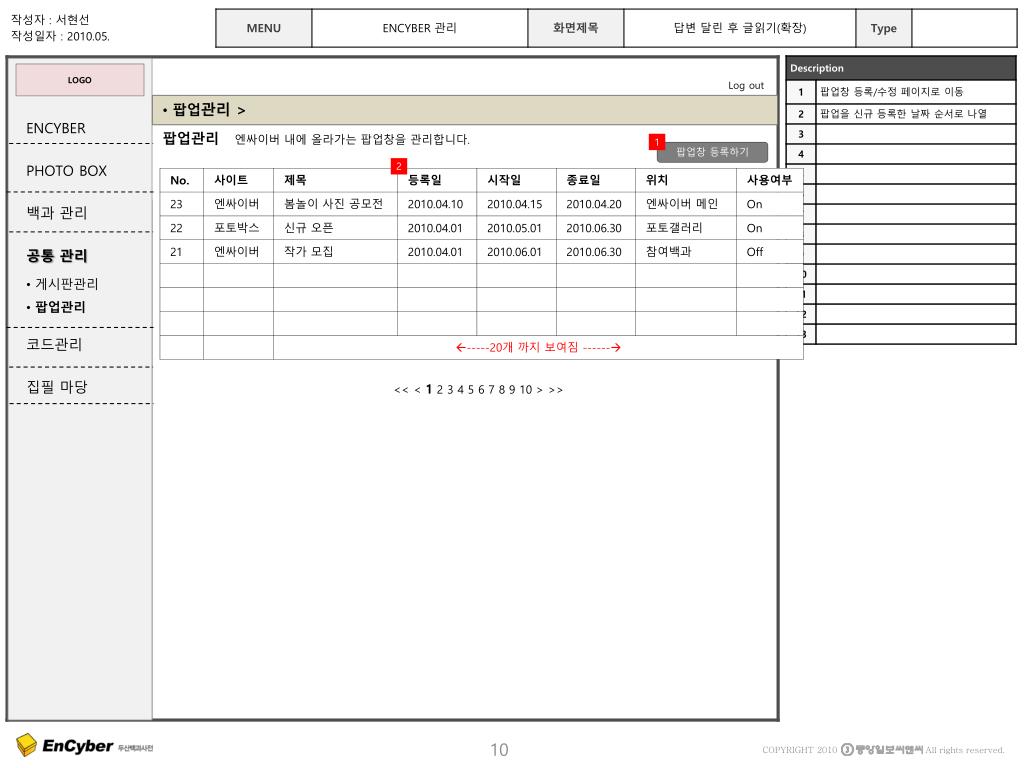Click 포토박스 site cell in row 22
1024x768 pixels.
pyautogui.click(x=236, y=228)
